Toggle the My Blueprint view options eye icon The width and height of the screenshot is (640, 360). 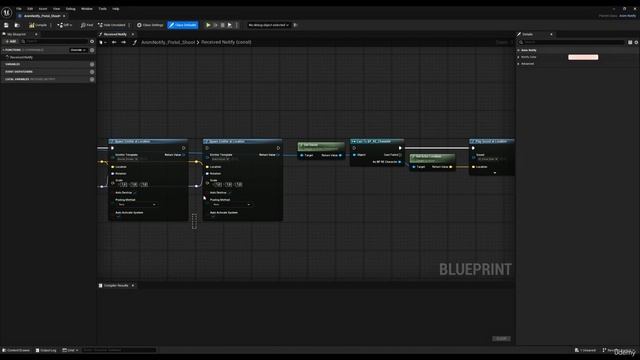coord(92,41)
